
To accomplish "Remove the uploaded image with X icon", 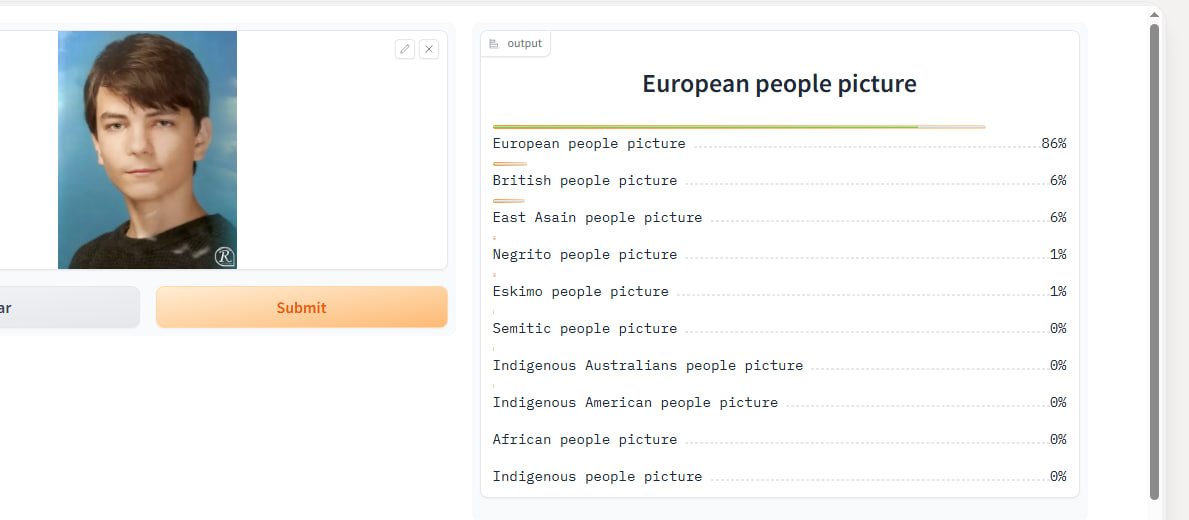I will pyautogui.click(x=429, y=49).
